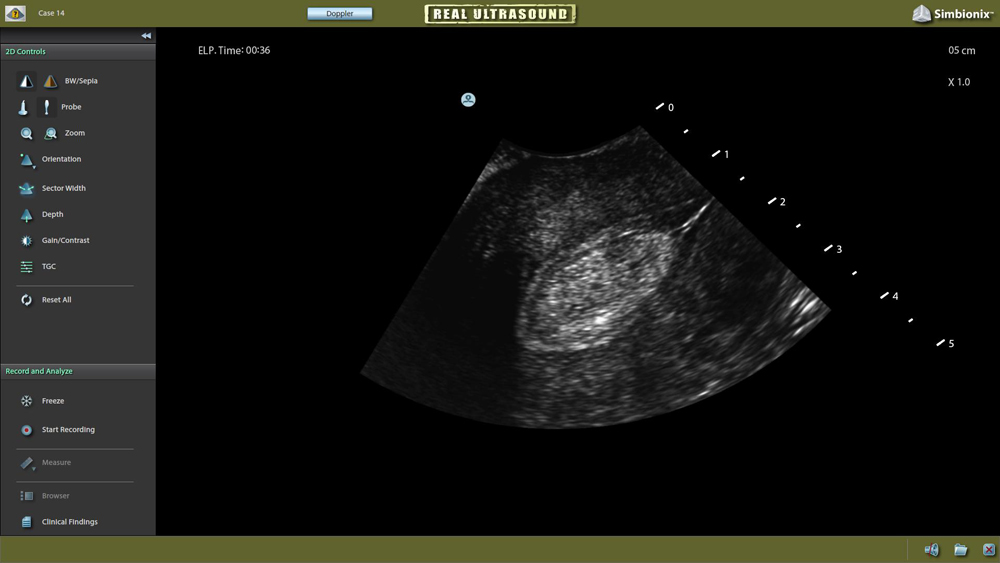Click the zoom in magnifier icon
Image resolution: width=1000 pixels, height=563 pixels.
[x=26, y=133]
